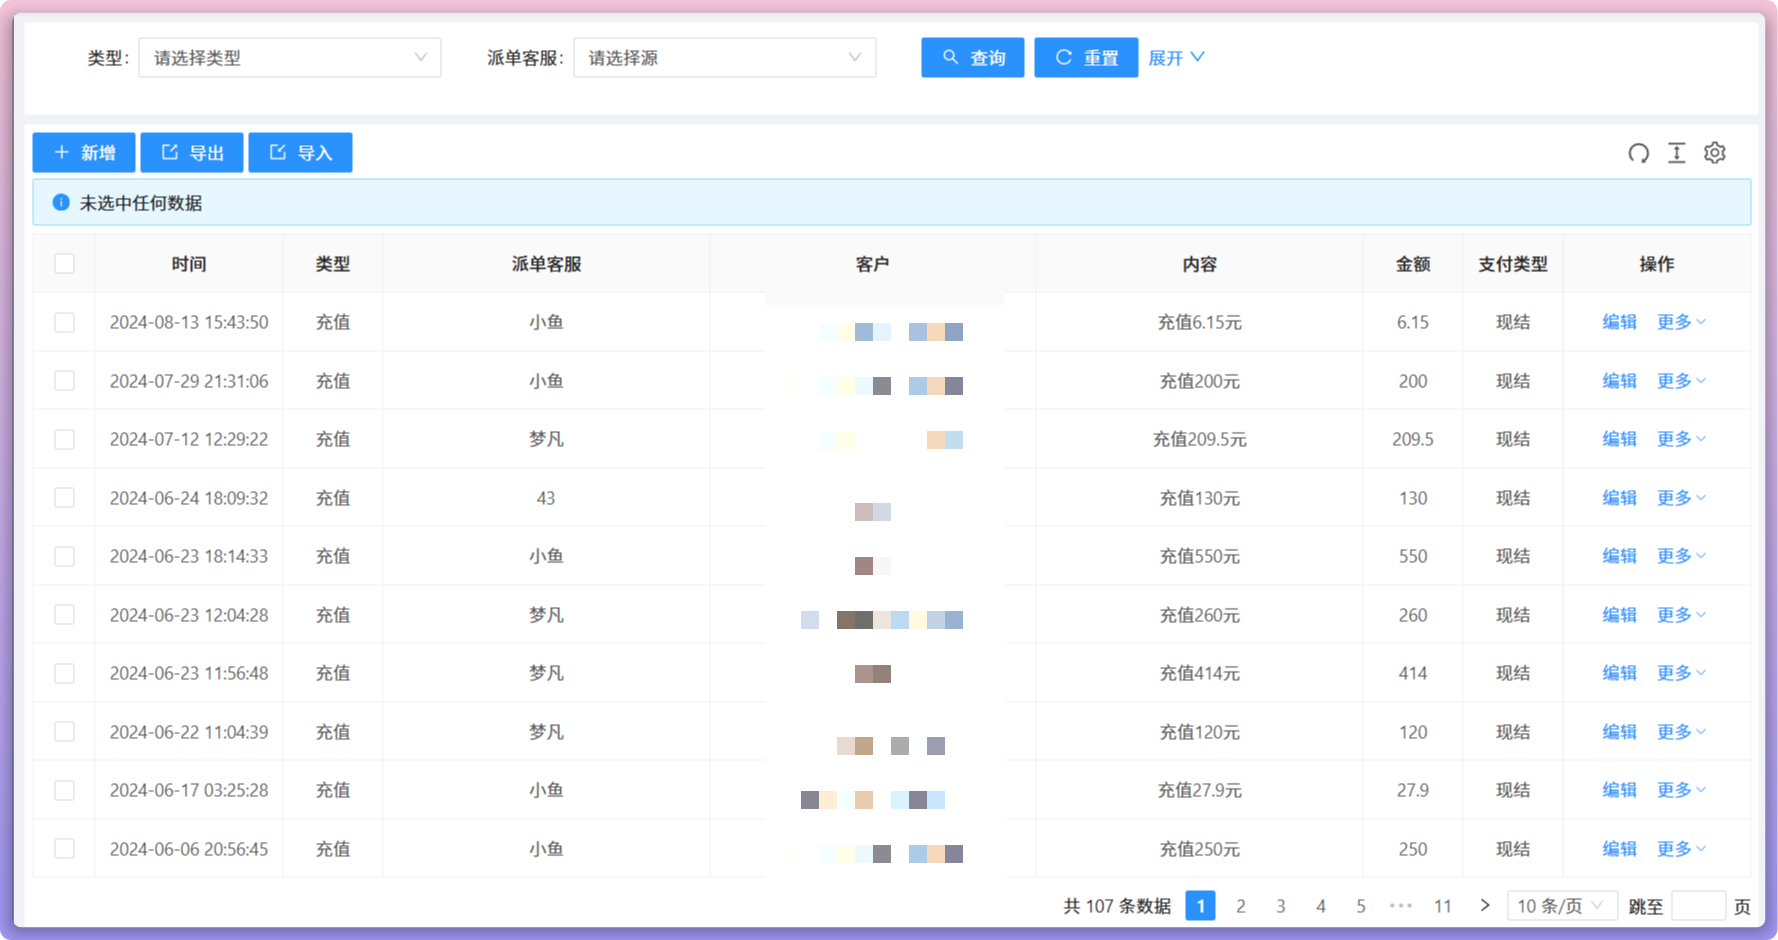Edit the 充值250元 record
This screenshot has width=1778, height=940.
(x=1619, y=849)
